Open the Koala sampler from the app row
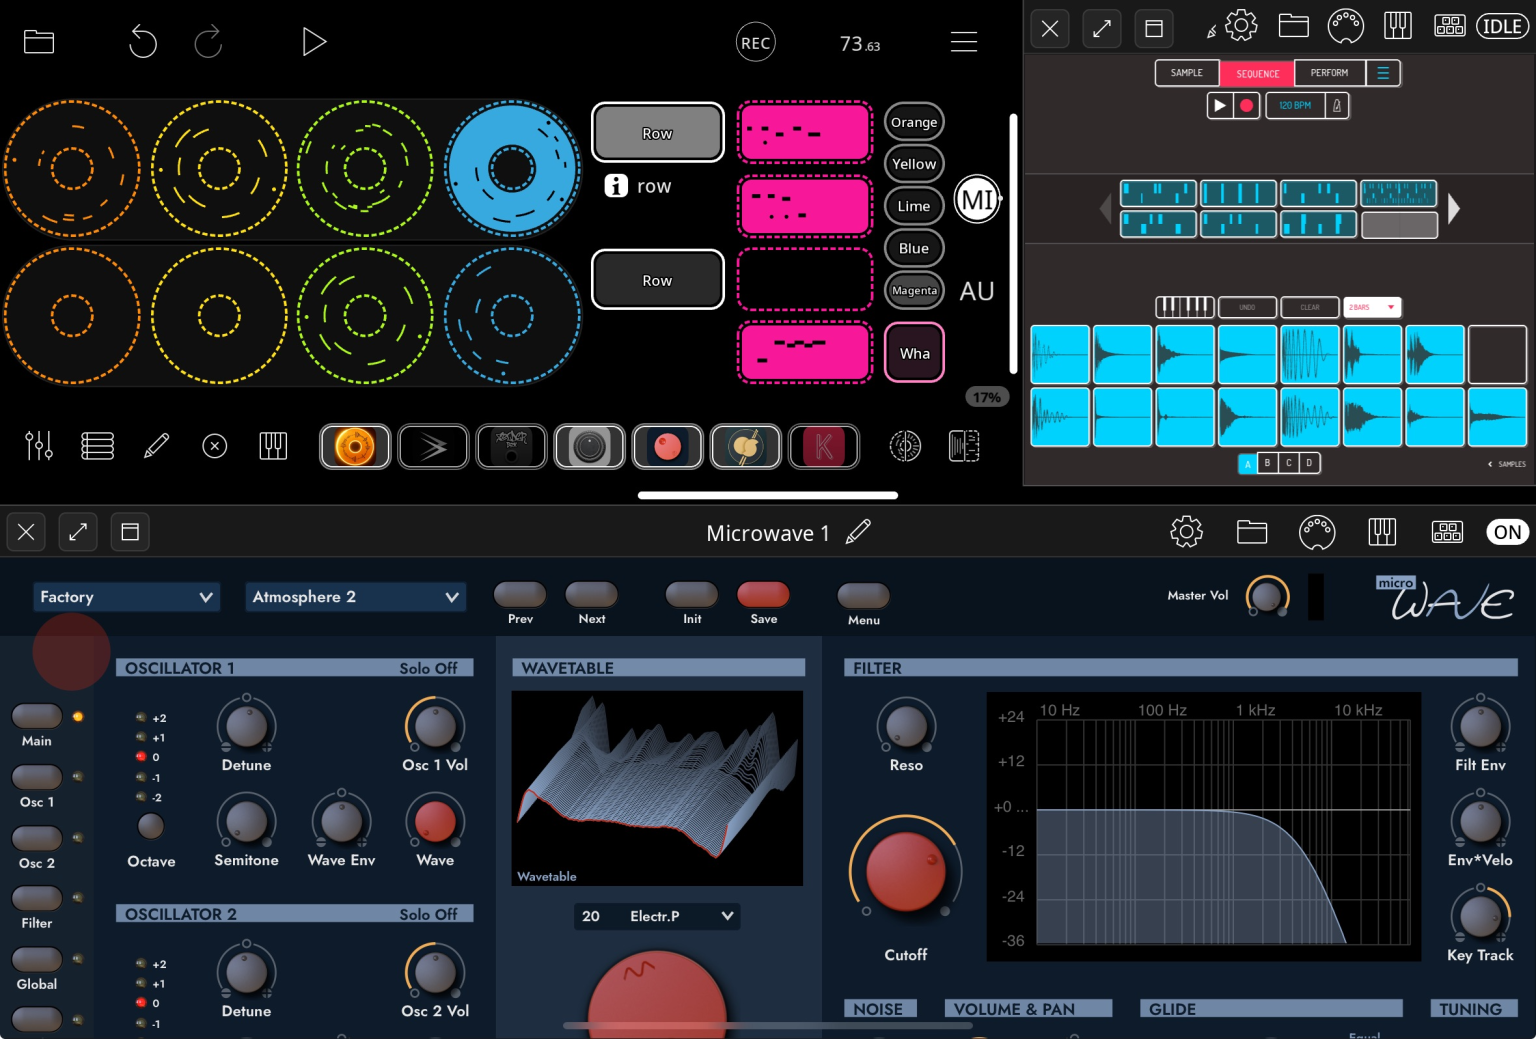This screenshot has width=1536, height=1039. coord(823,446)
